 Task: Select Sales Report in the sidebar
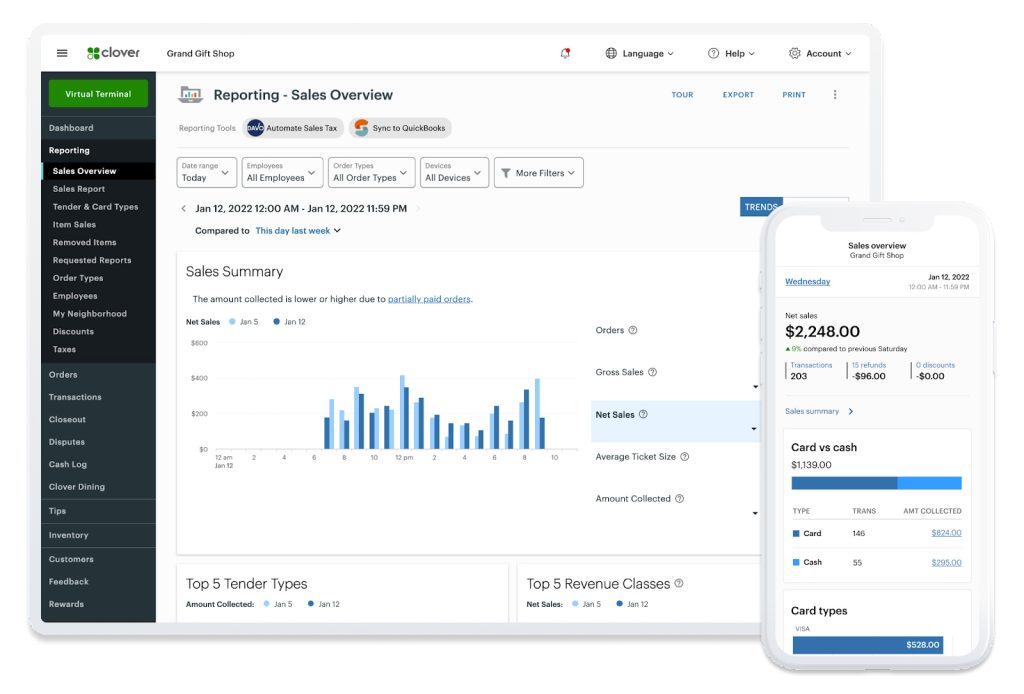coord(79,189)
